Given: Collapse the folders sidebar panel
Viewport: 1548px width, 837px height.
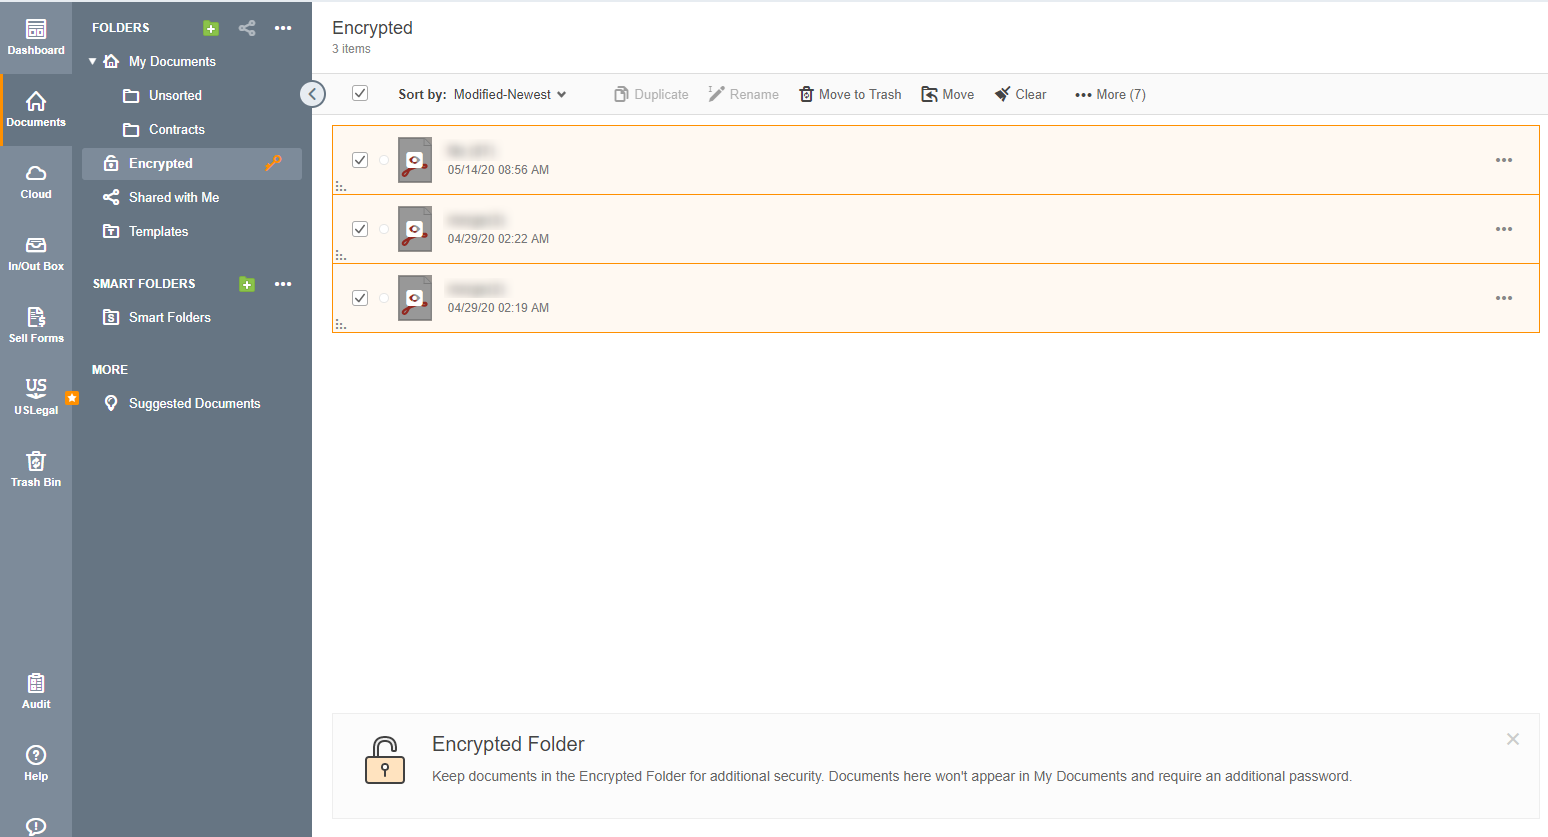Looking at the screenshot, I should (313, 94).
